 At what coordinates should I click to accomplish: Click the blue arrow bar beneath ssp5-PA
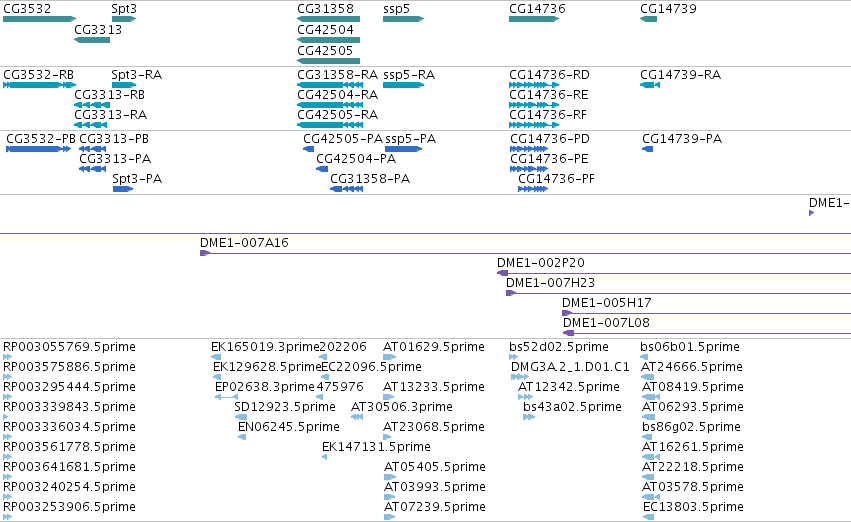403,149
